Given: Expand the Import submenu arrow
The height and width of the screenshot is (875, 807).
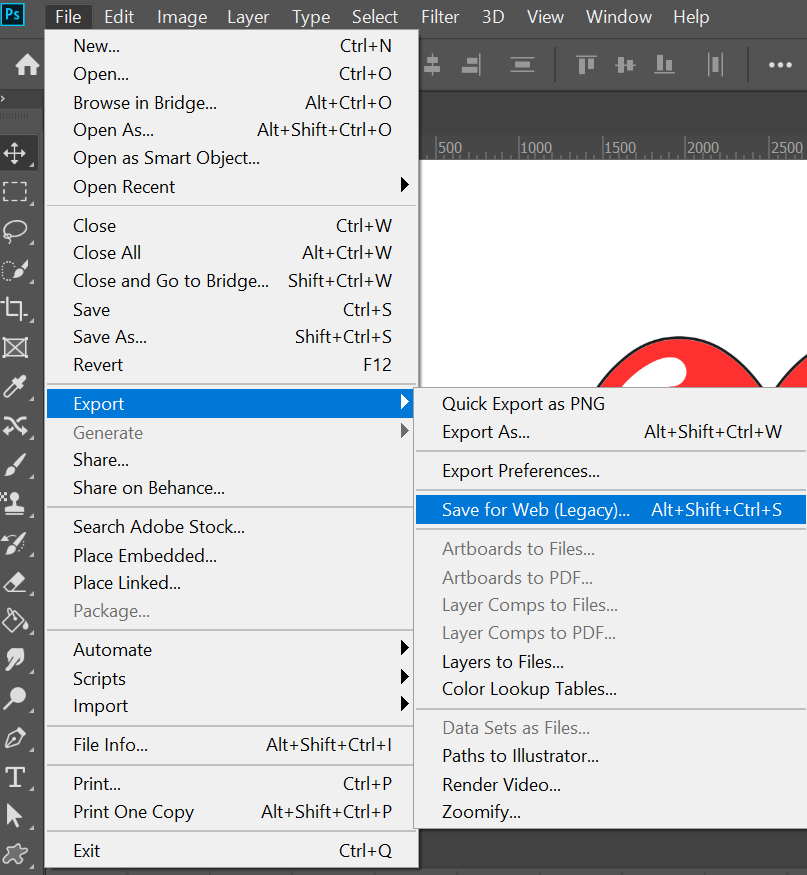Looking at the screenshot, I should point(405,704).
